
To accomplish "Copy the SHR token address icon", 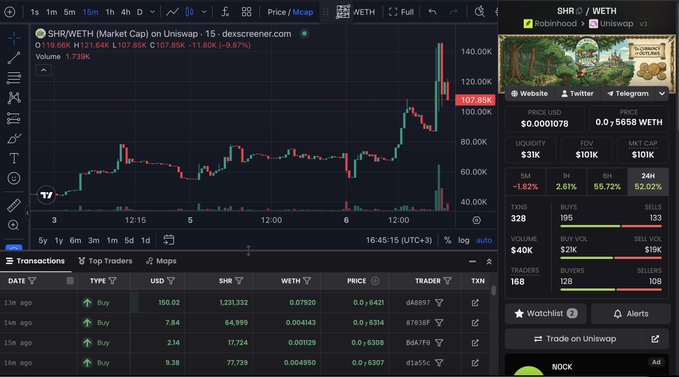I will pos(579,11).
